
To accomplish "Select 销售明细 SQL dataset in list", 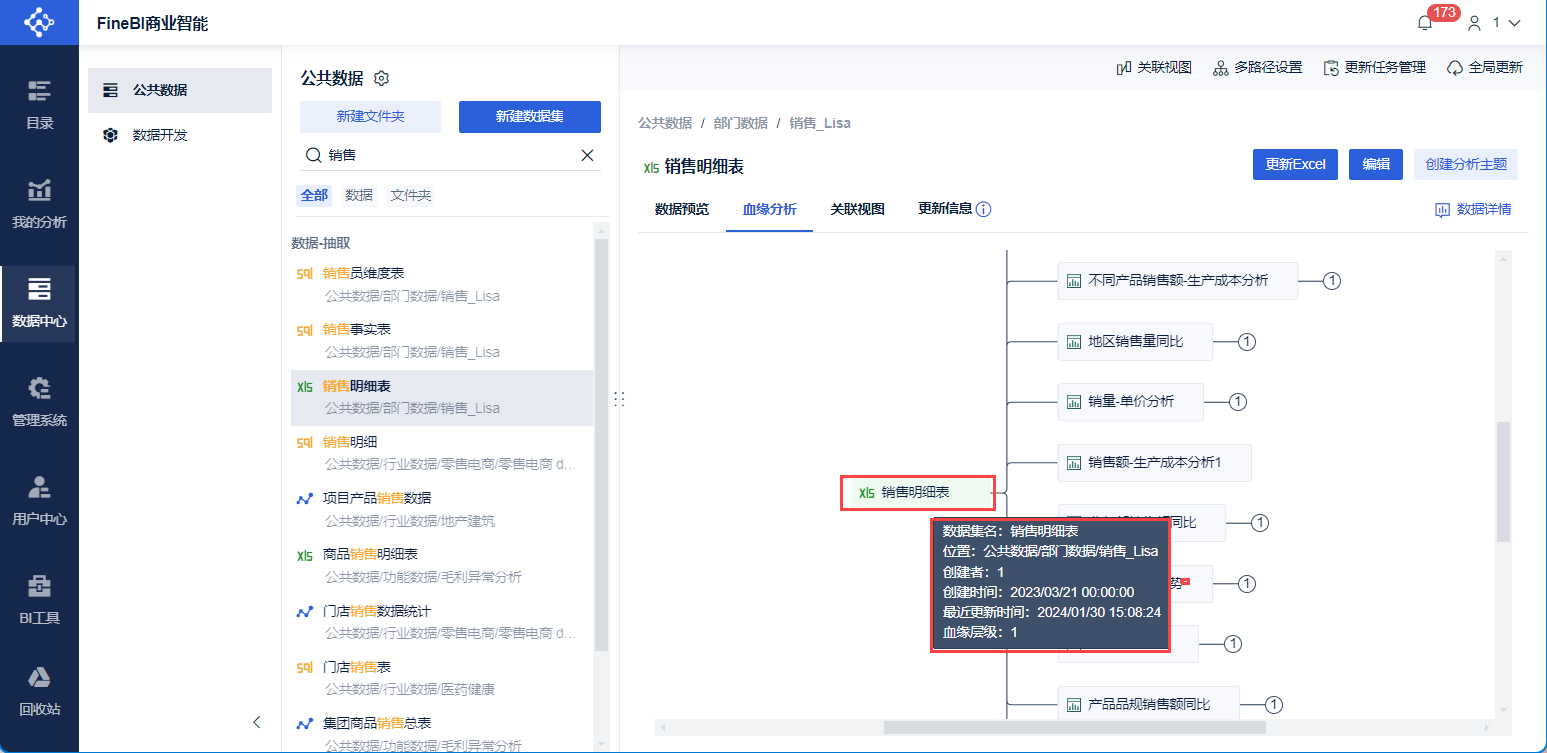I will click(x=442, y=453).
